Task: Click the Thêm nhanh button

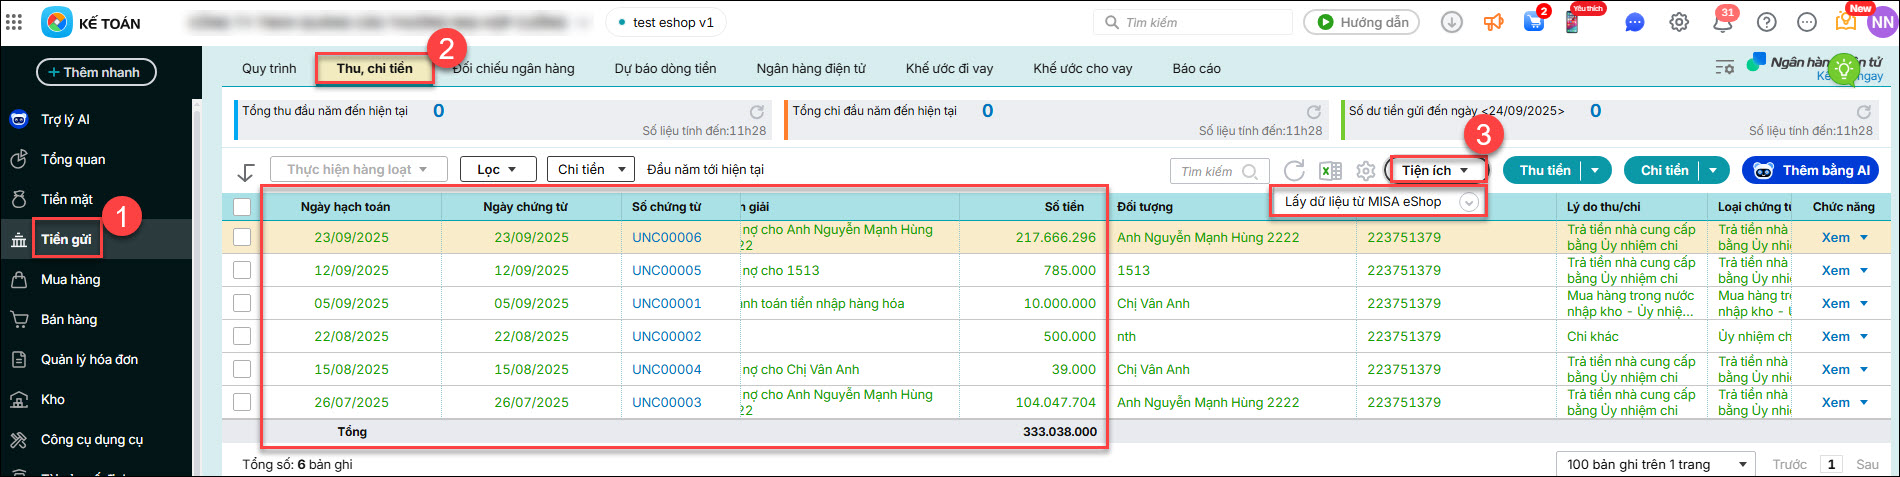Action: (95, 72)
